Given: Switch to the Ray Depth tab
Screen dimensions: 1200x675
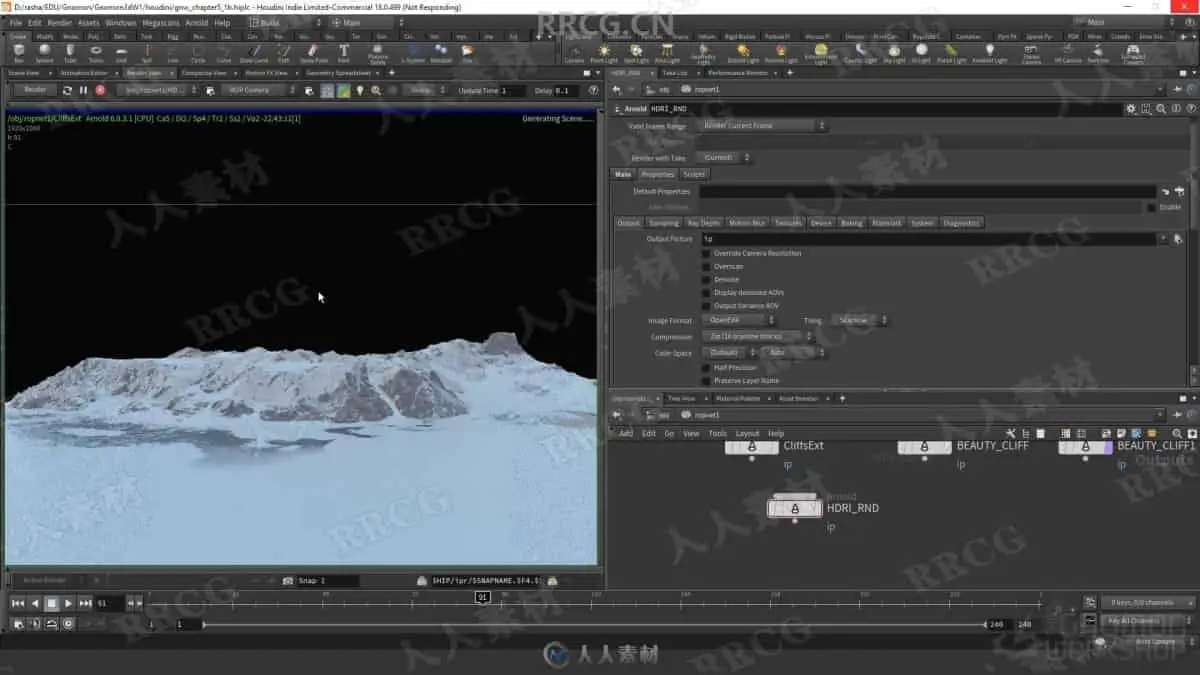Looking at the screenshot, I should pos(703,223).
